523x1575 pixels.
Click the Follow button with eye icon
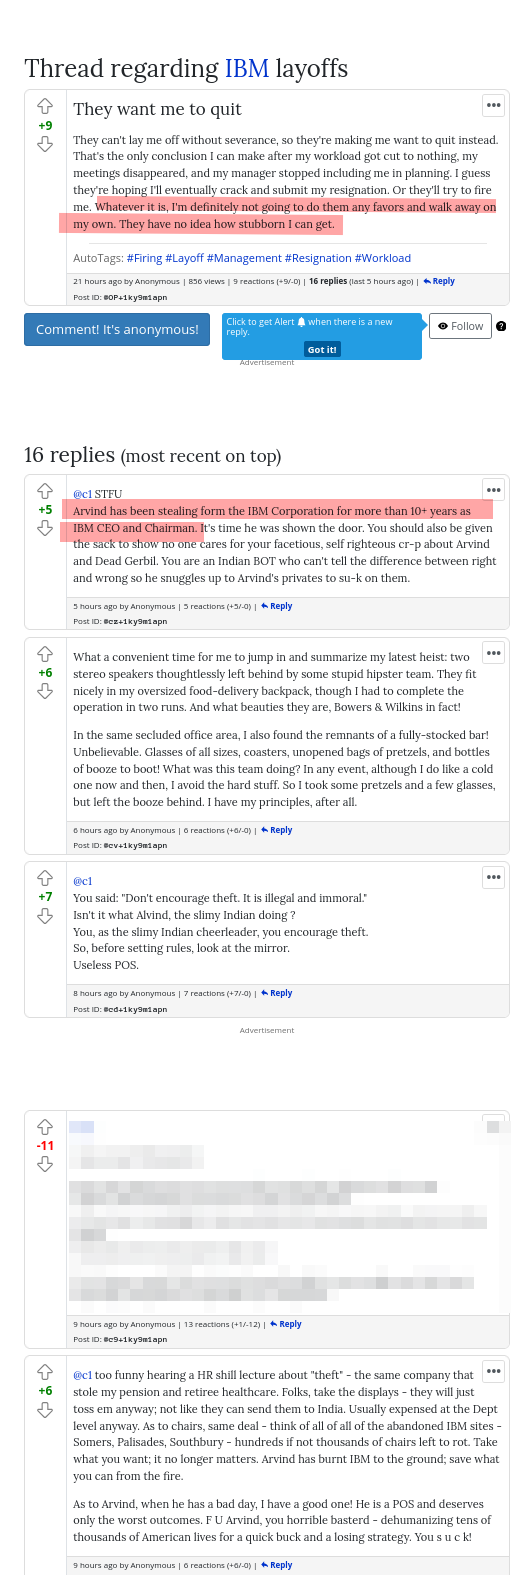(x=460, y=326)
